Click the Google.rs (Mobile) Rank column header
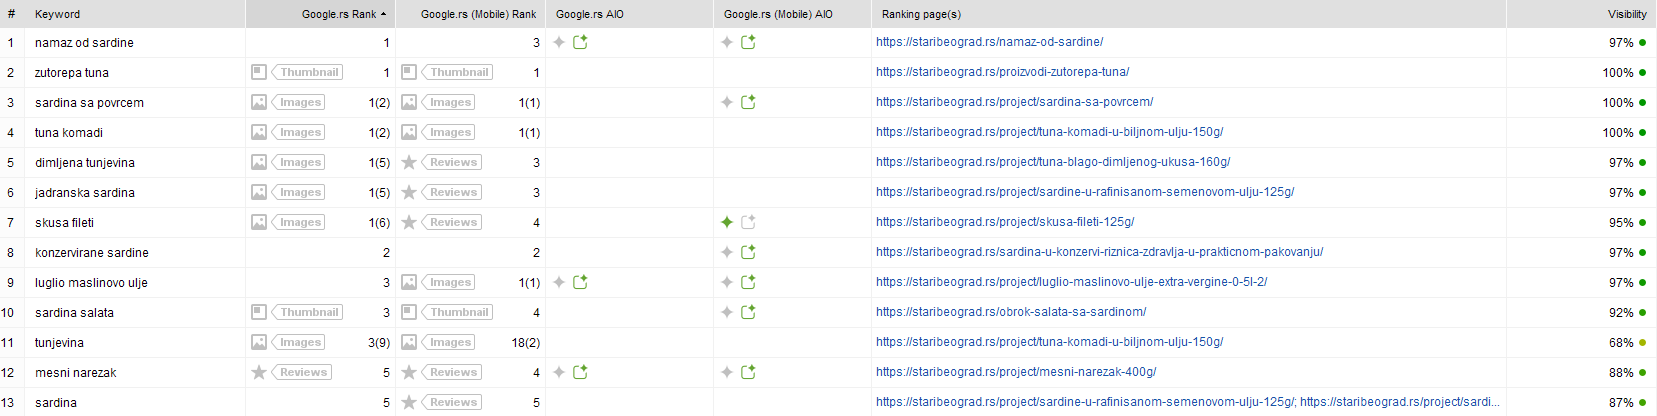This screenshot has width=1657, height=416. [478, 14]
